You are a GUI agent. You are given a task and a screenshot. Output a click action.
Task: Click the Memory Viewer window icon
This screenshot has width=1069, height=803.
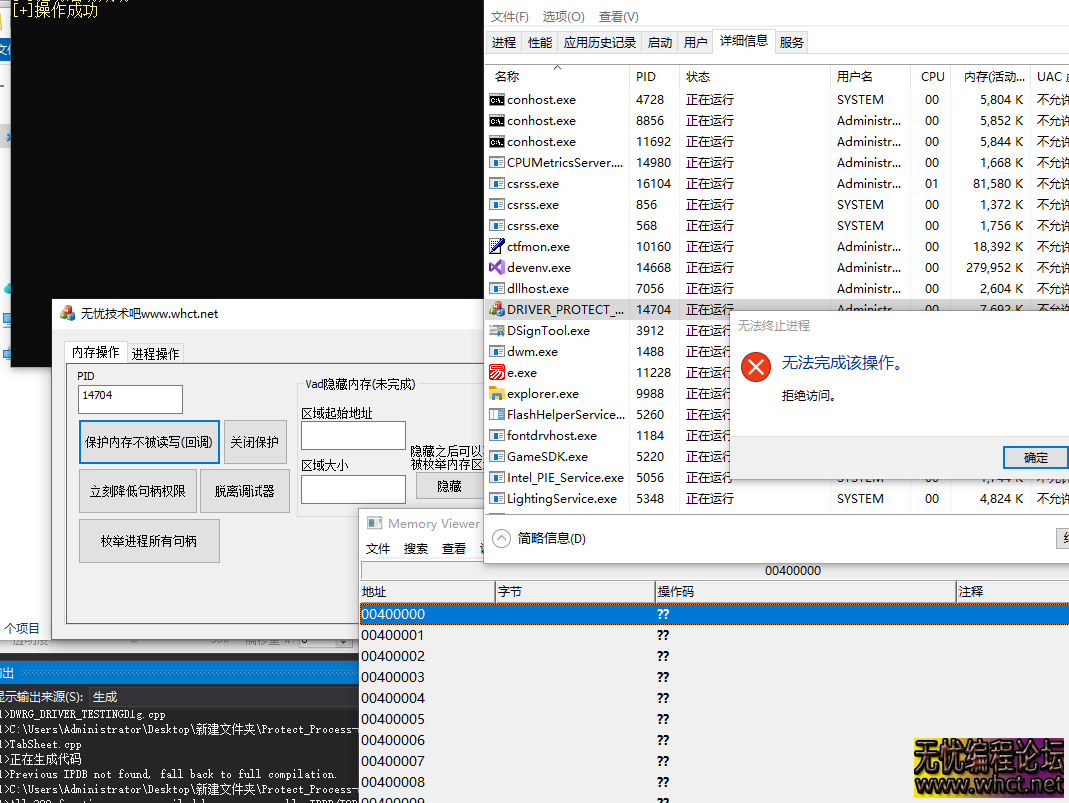375,523
